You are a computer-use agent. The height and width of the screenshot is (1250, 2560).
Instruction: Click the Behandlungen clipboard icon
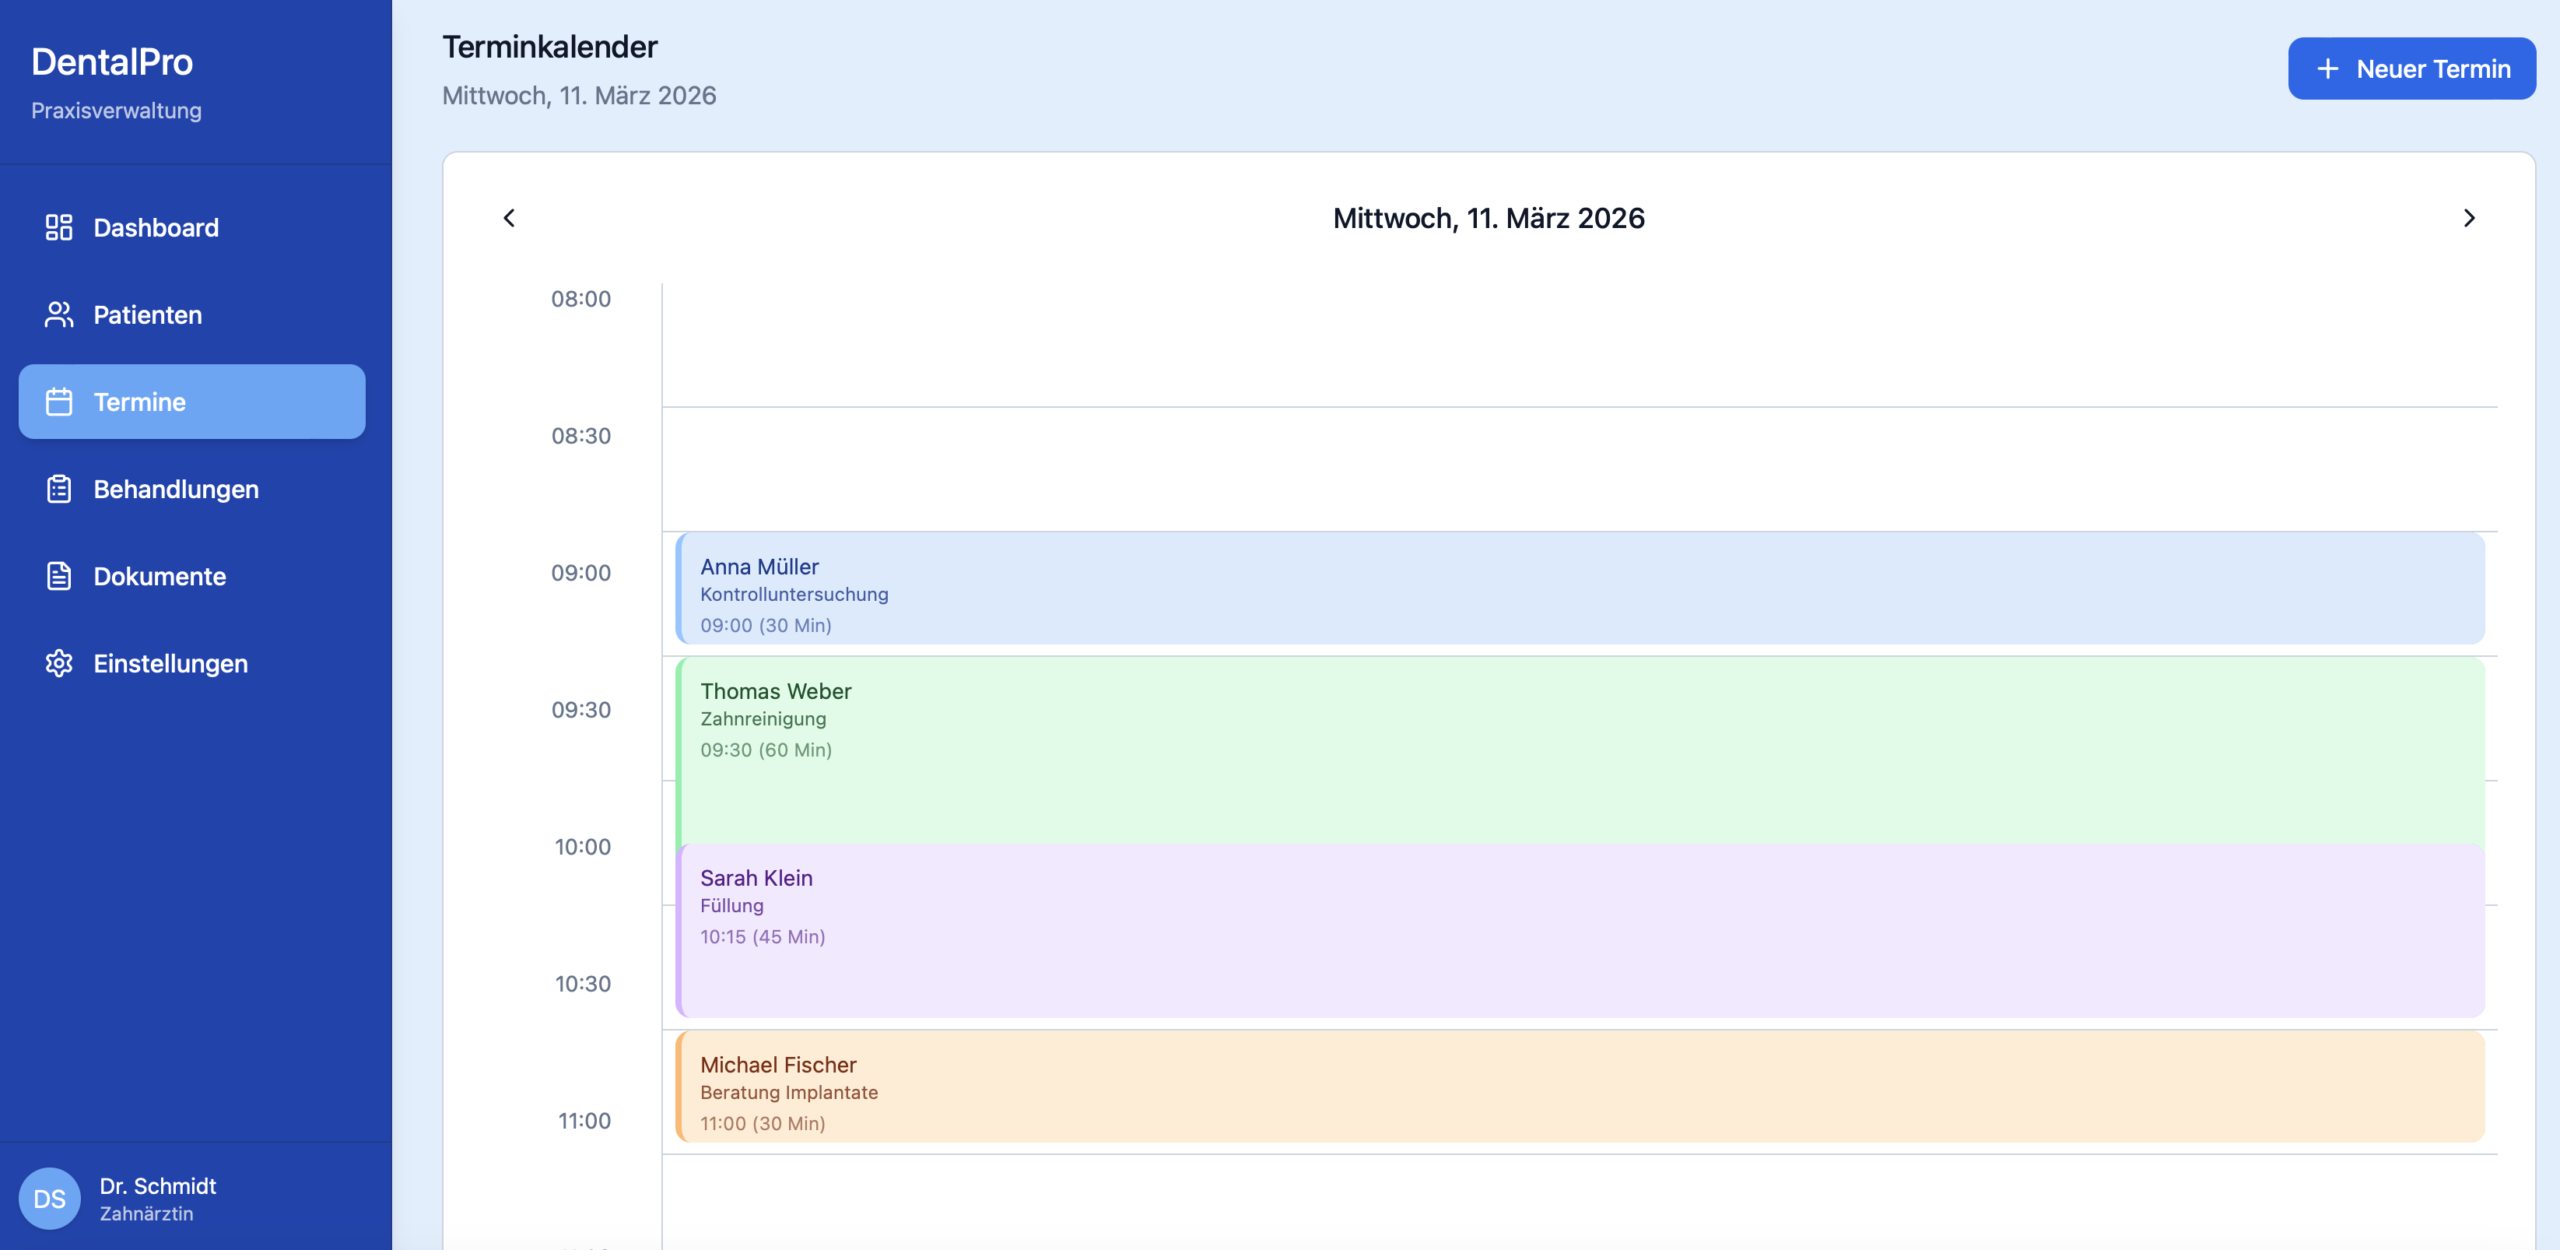point(59,489)
